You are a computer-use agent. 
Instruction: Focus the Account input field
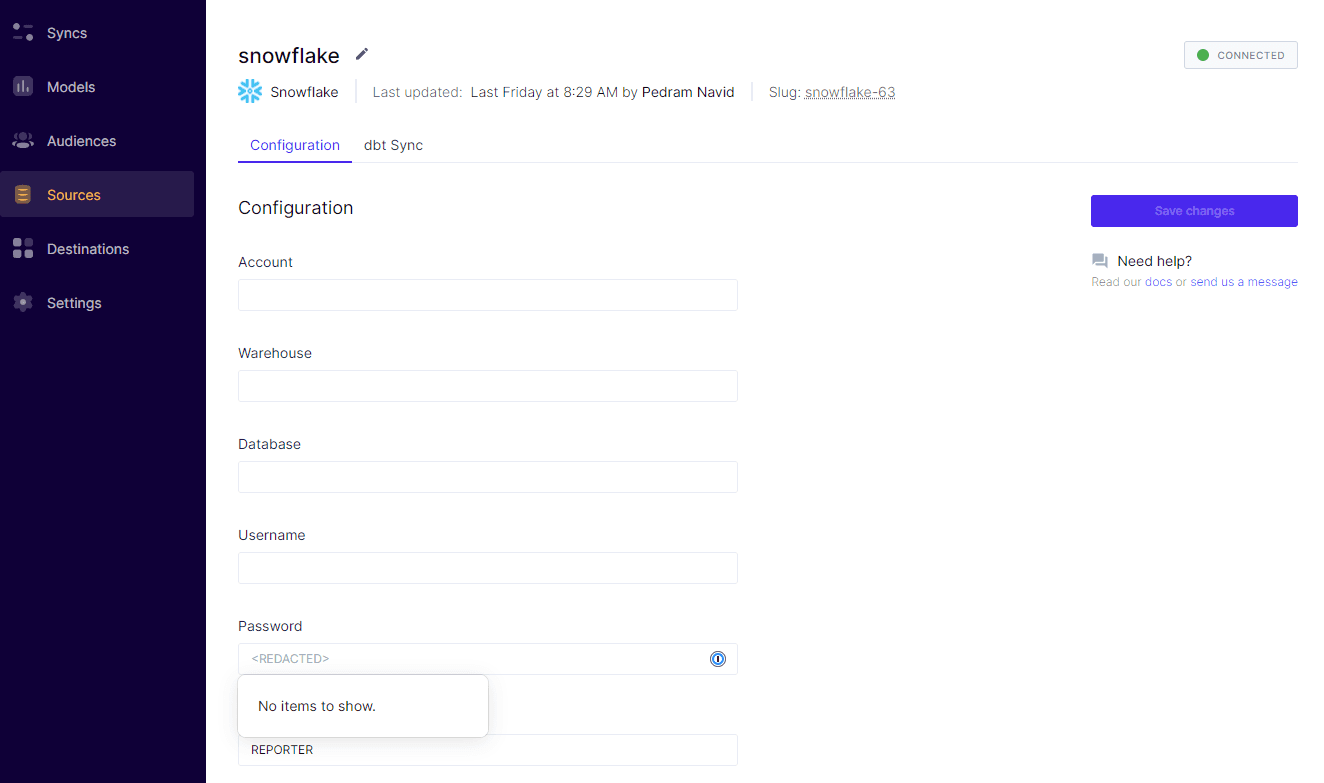click(488, 295)
